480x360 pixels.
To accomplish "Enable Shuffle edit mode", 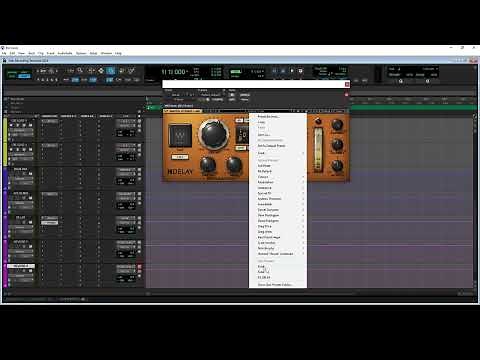I will (12, 72).
